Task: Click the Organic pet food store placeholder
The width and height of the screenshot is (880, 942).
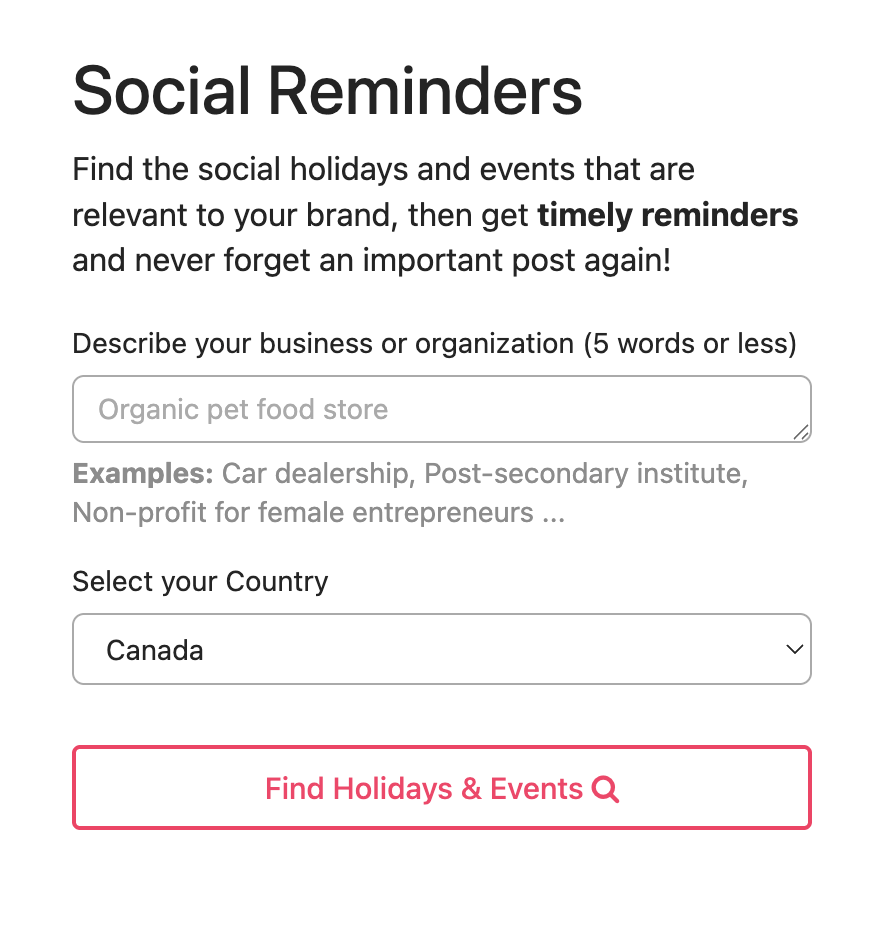Action: 243,410
